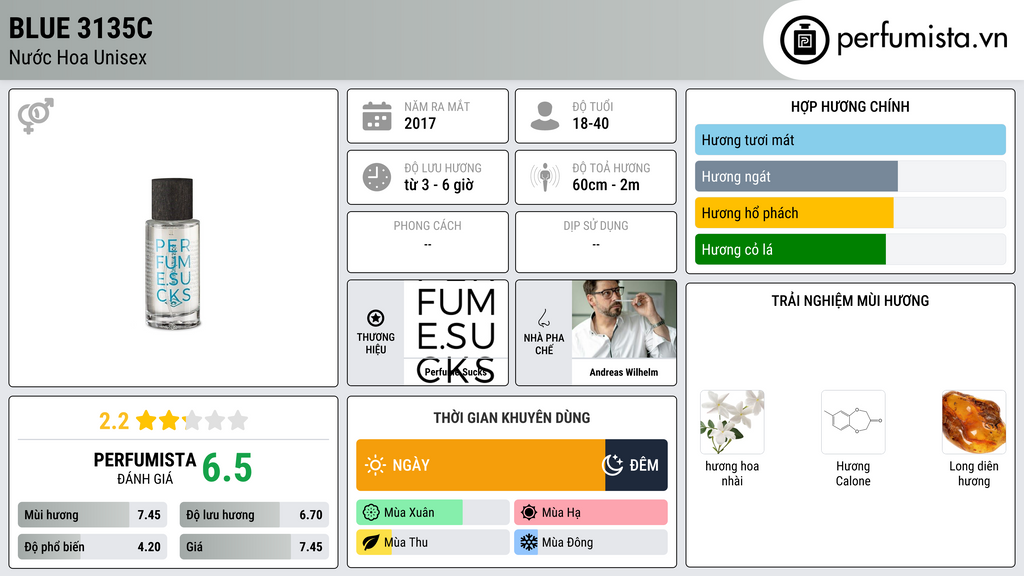Select the hương hoa nhài jasmine image
Viewport: 1024px width, 576px height.
(x=732, y=422)
